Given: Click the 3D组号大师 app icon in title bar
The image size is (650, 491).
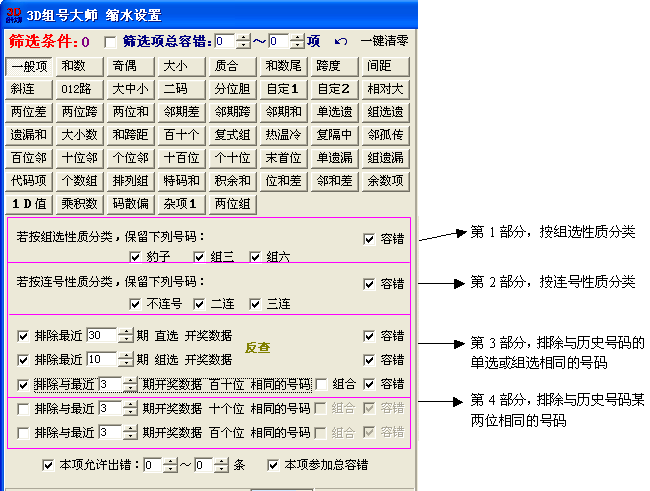Looking at the screenshot, I should tap(15, 15).
